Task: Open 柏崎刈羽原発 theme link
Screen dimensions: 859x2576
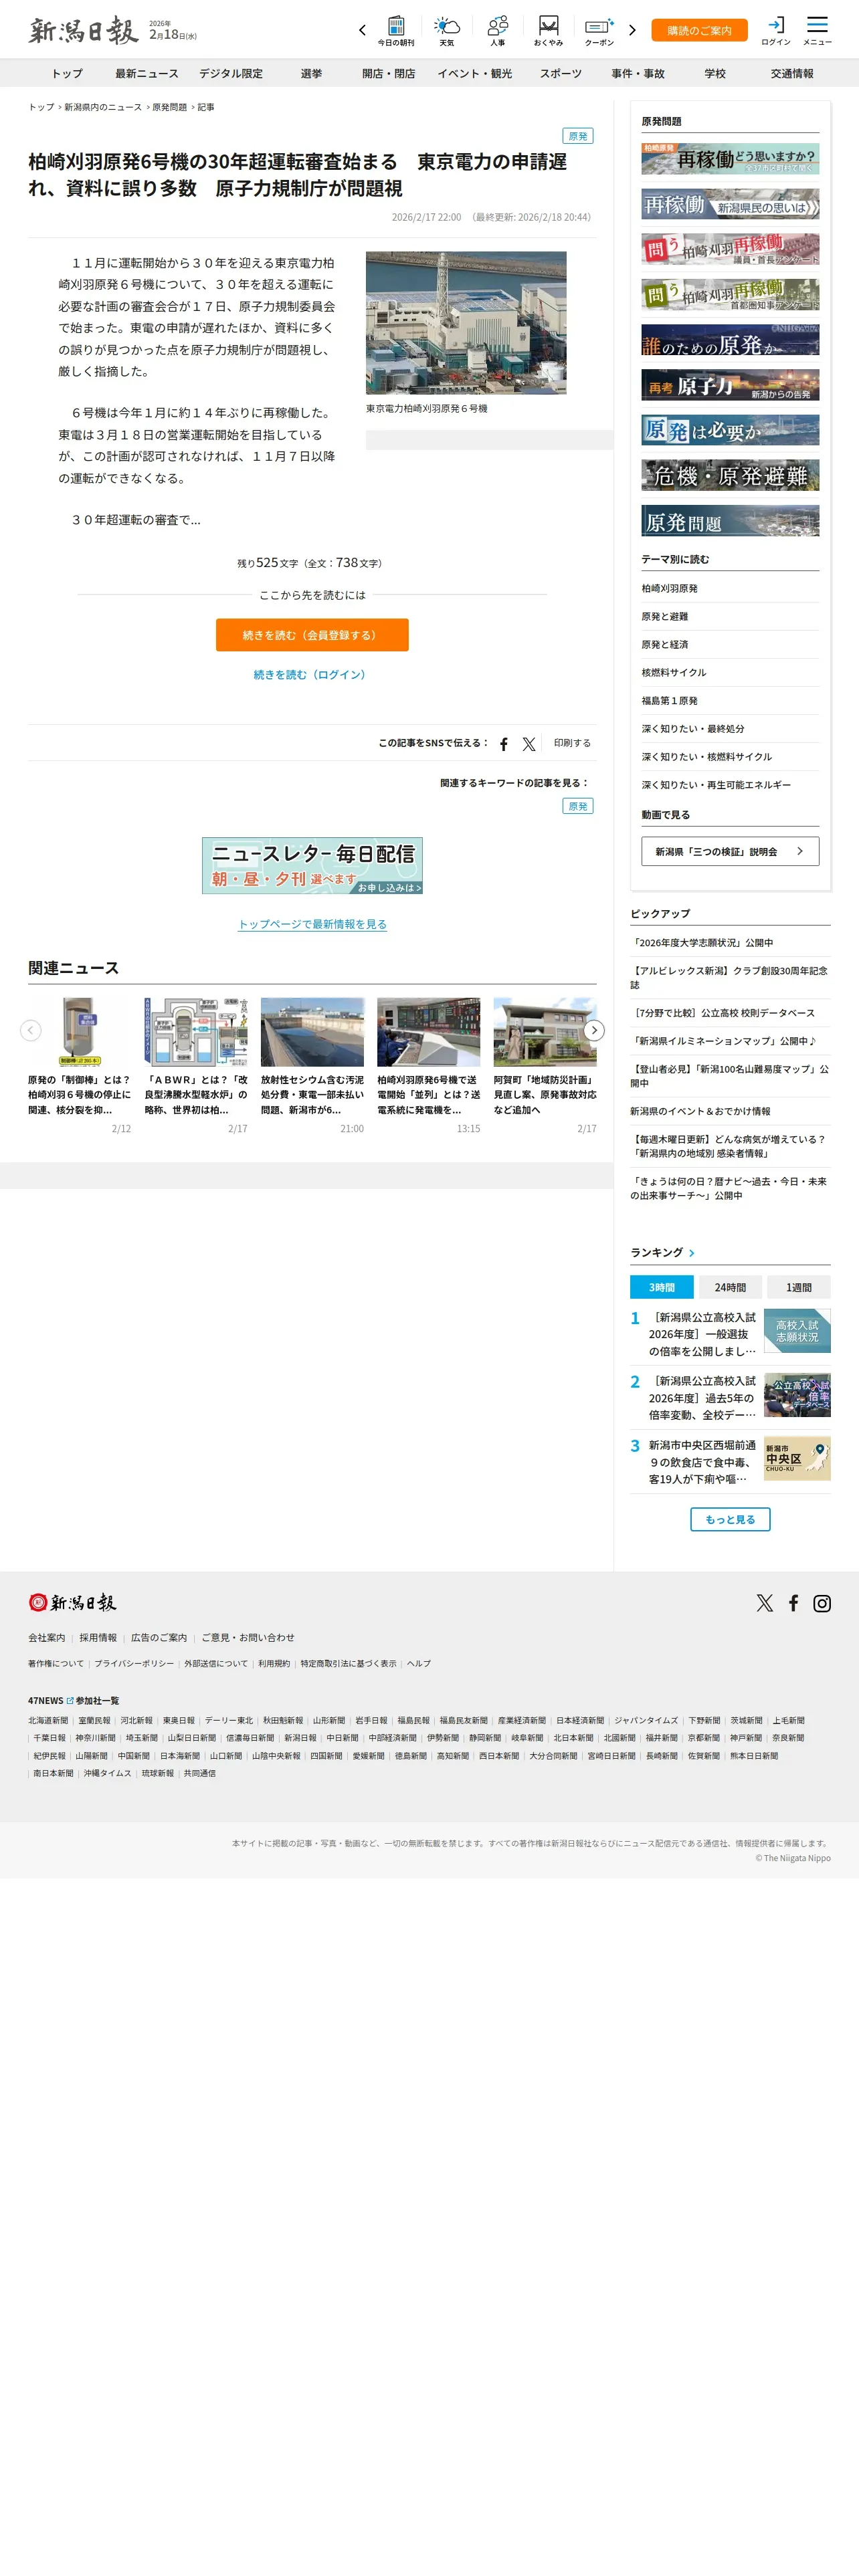Action: point(670,589)
